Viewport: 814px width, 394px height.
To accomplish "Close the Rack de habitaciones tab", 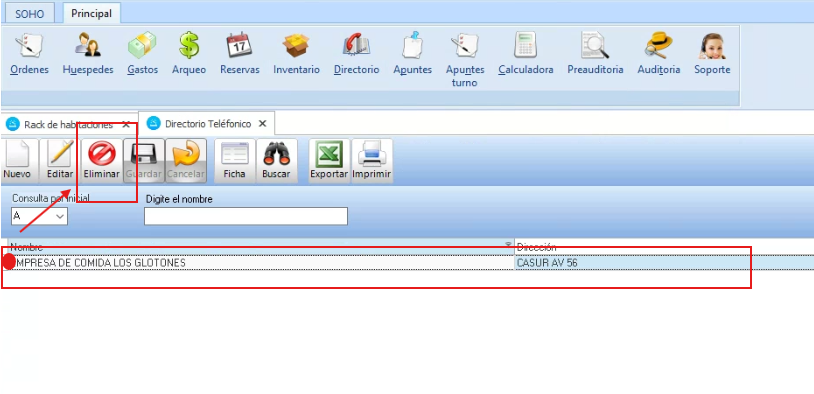I will [126, 125].
